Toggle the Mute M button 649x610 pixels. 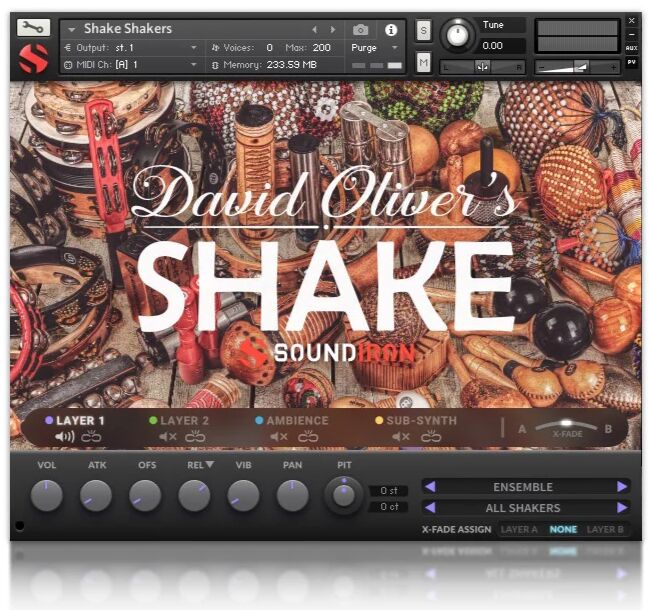click(423, 63)
